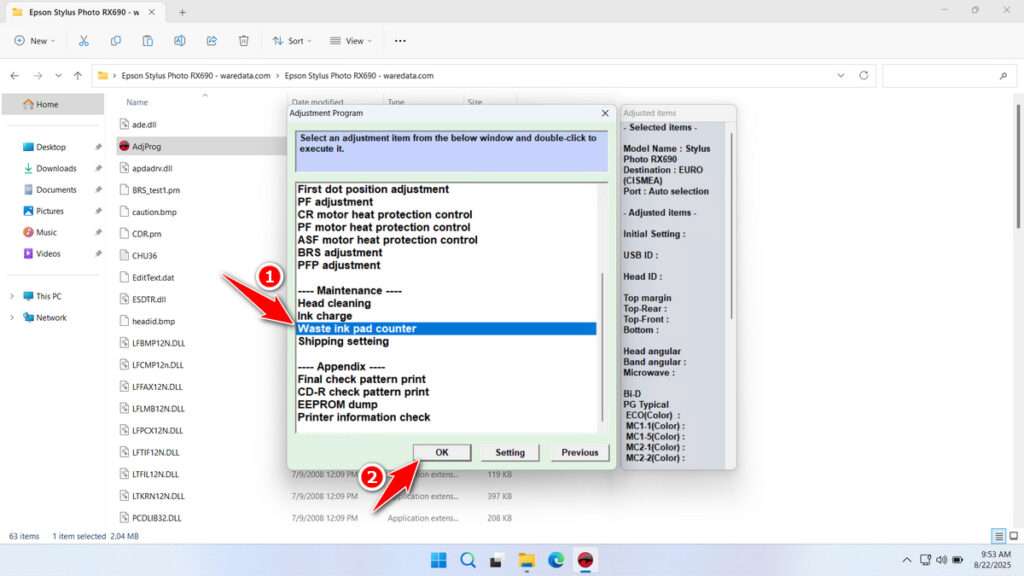Click first breadcrumb Epson Stylus Photo RX690 folder

pos(196,76)
